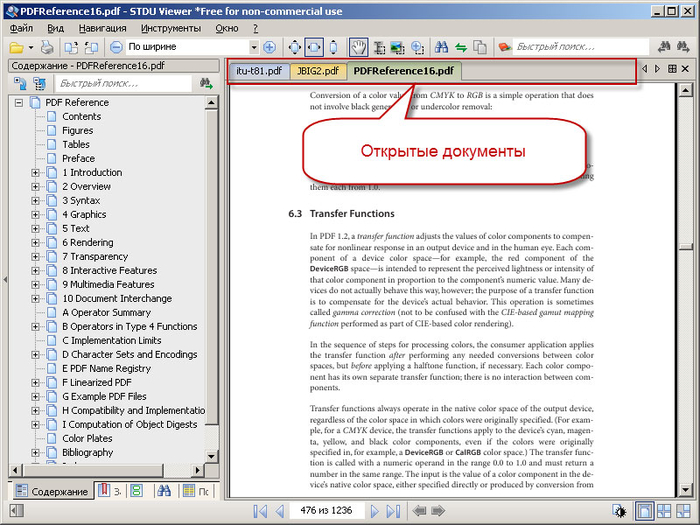Expand all contents tree icon

click(20, 83)
